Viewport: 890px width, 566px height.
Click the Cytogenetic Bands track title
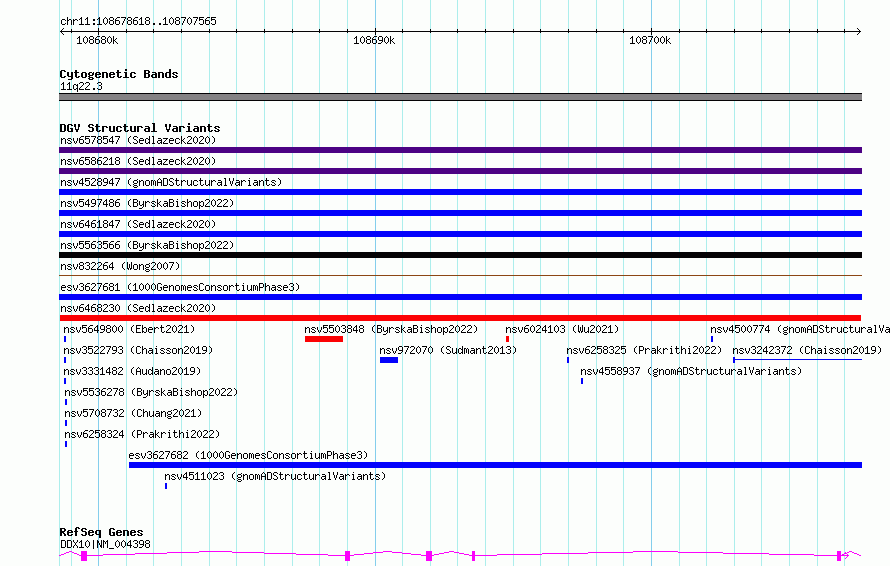click(119, 74)
